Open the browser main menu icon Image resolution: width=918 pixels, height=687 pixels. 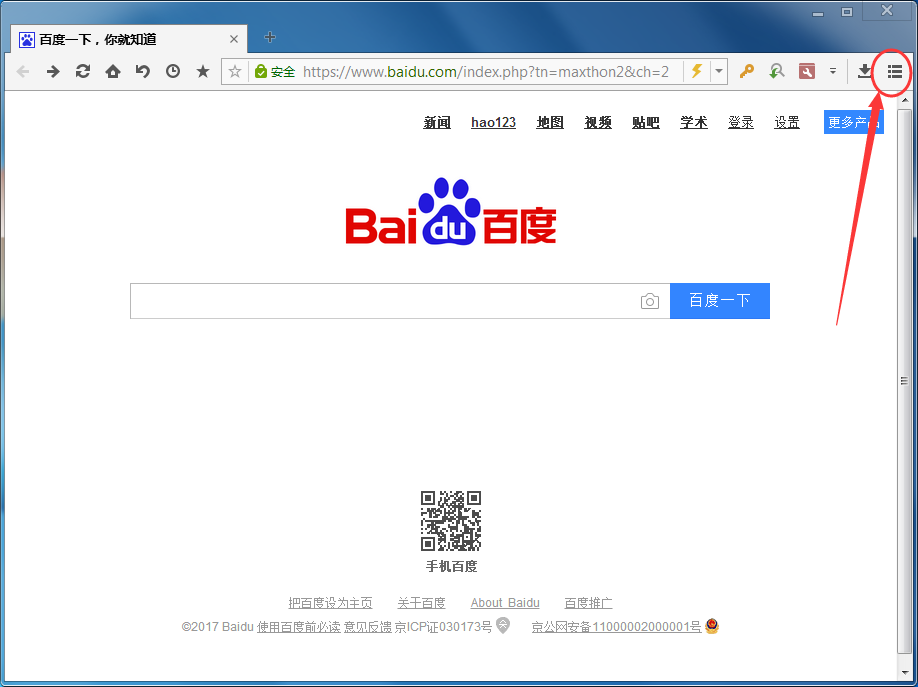[895, 71]
